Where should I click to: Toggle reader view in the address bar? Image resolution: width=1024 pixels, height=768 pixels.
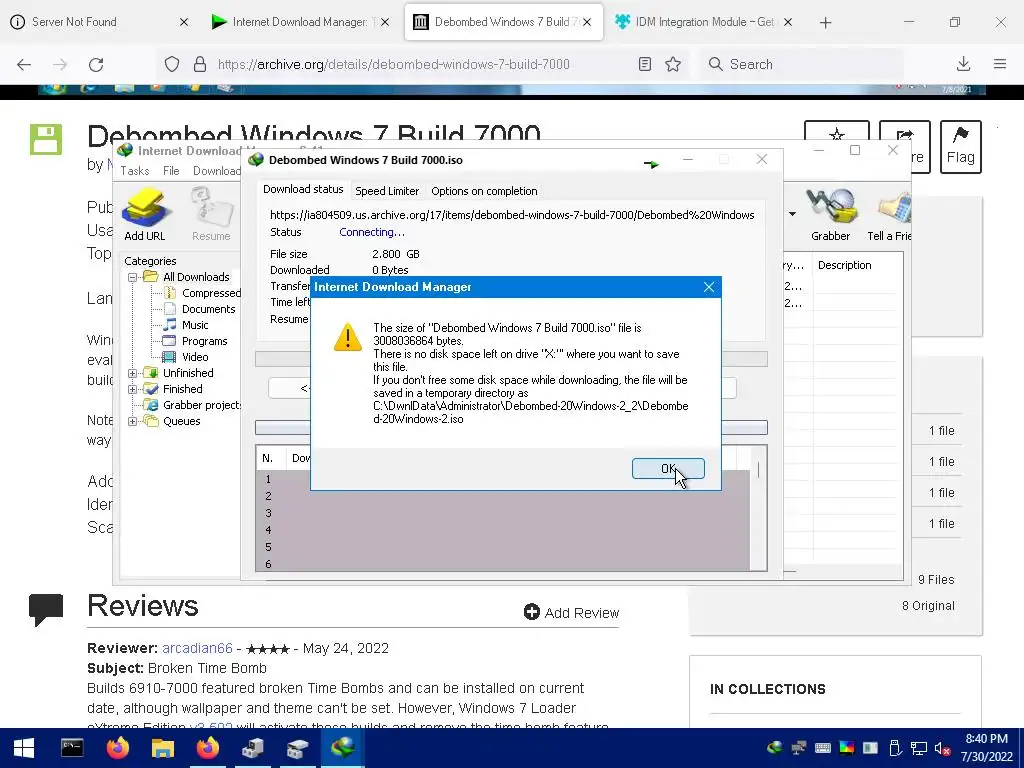click(x=645, y=64)
